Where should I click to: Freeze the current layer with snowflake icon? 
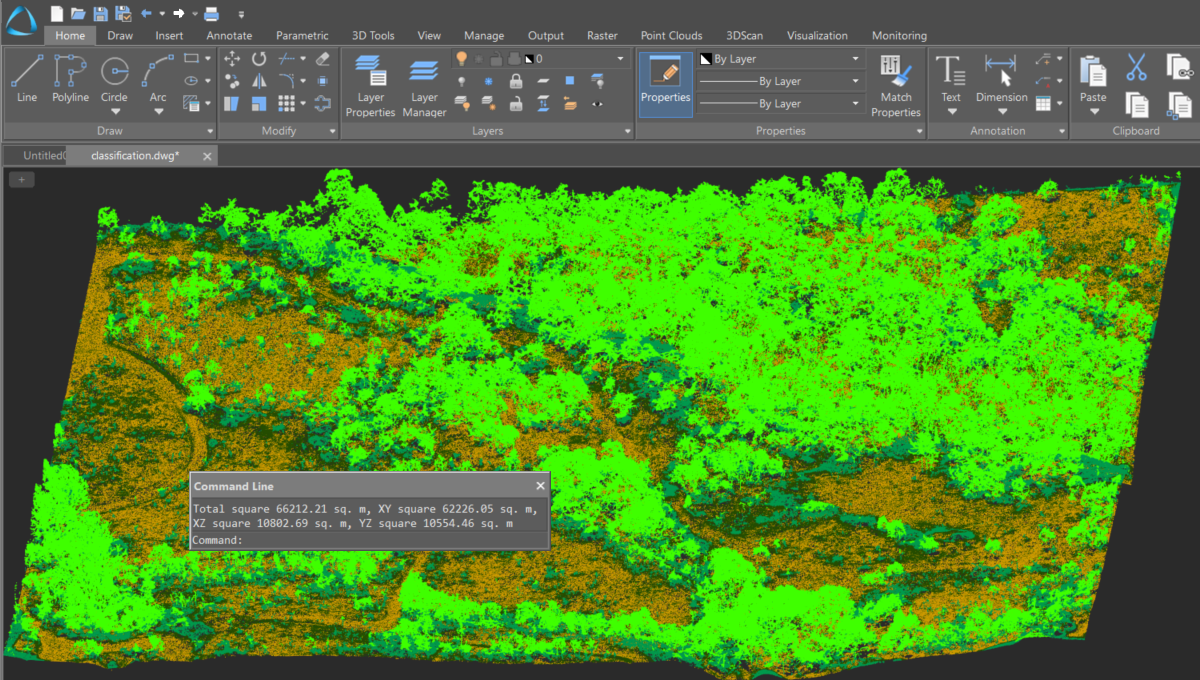(x=478, y=58)
